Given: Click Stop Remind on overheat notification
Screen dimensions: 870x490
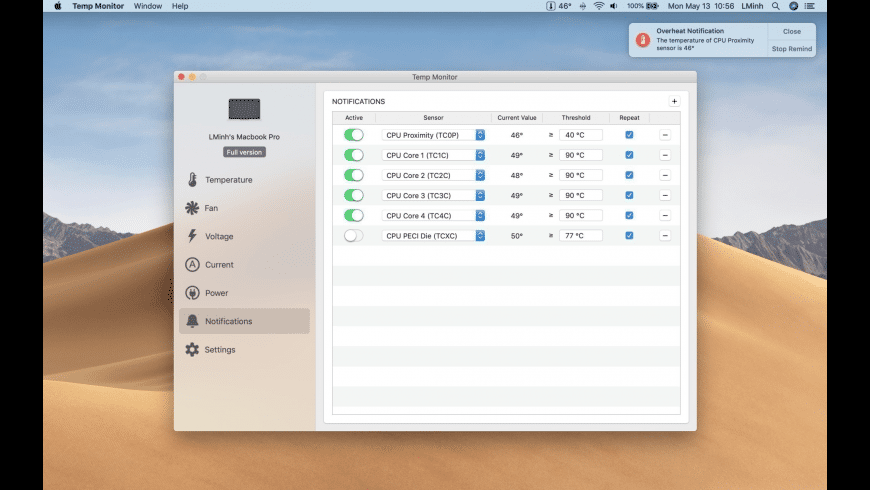Looking at the screenshot, I should 792,49.
